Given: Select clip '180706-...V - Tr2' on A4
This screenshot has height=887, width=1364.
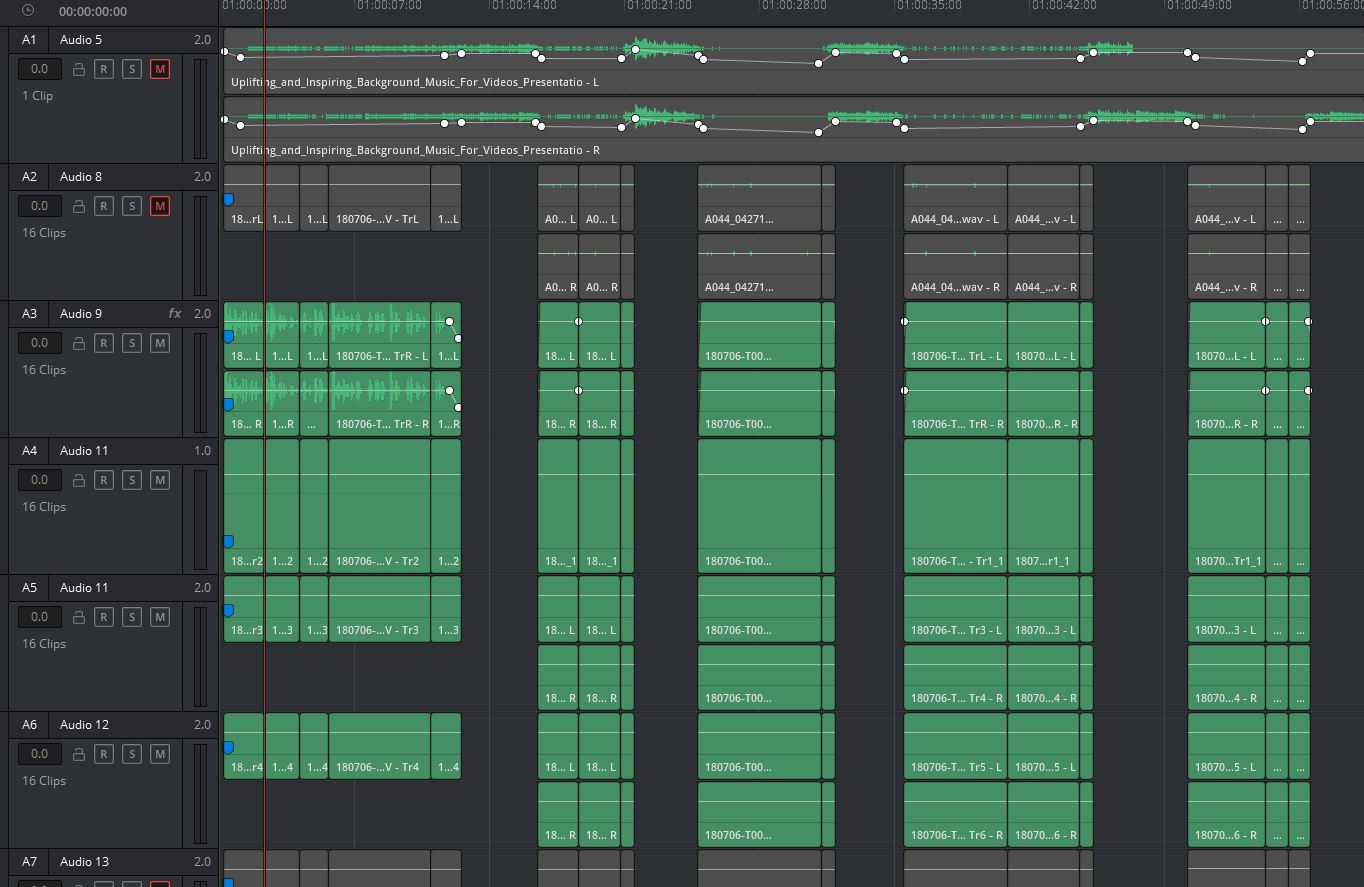Looking at the screenshot, I should point(379,506).
